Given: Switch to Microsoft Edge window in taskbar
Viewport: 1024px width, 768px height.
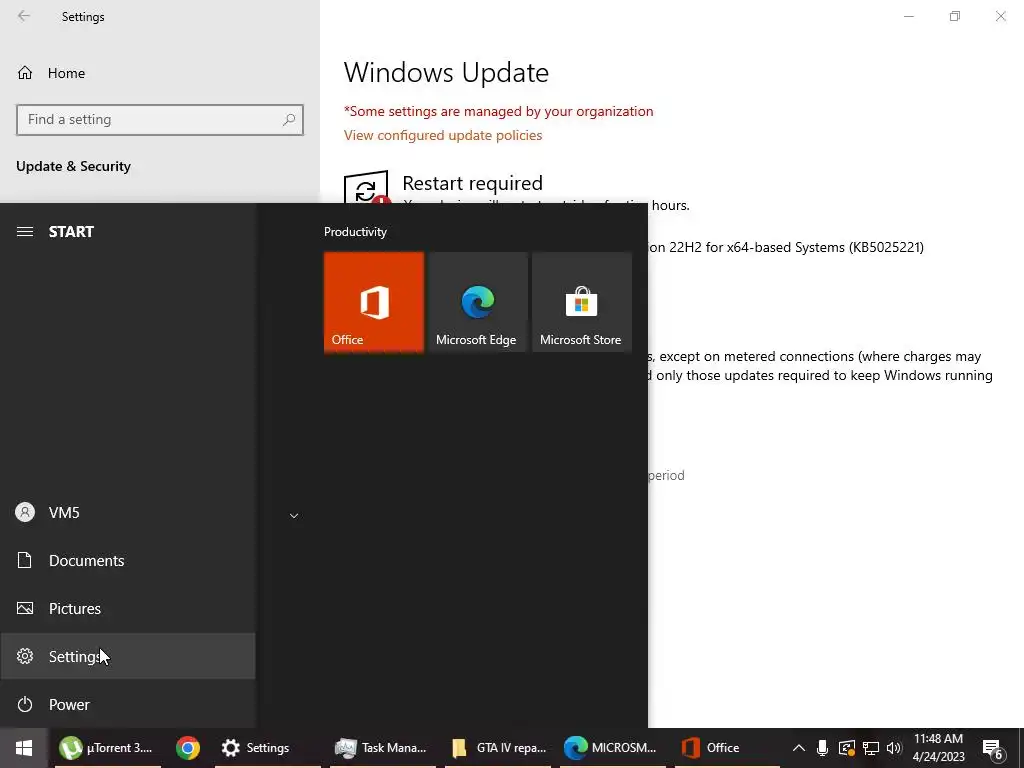Looking at the screenshot, I should point(612,748).
